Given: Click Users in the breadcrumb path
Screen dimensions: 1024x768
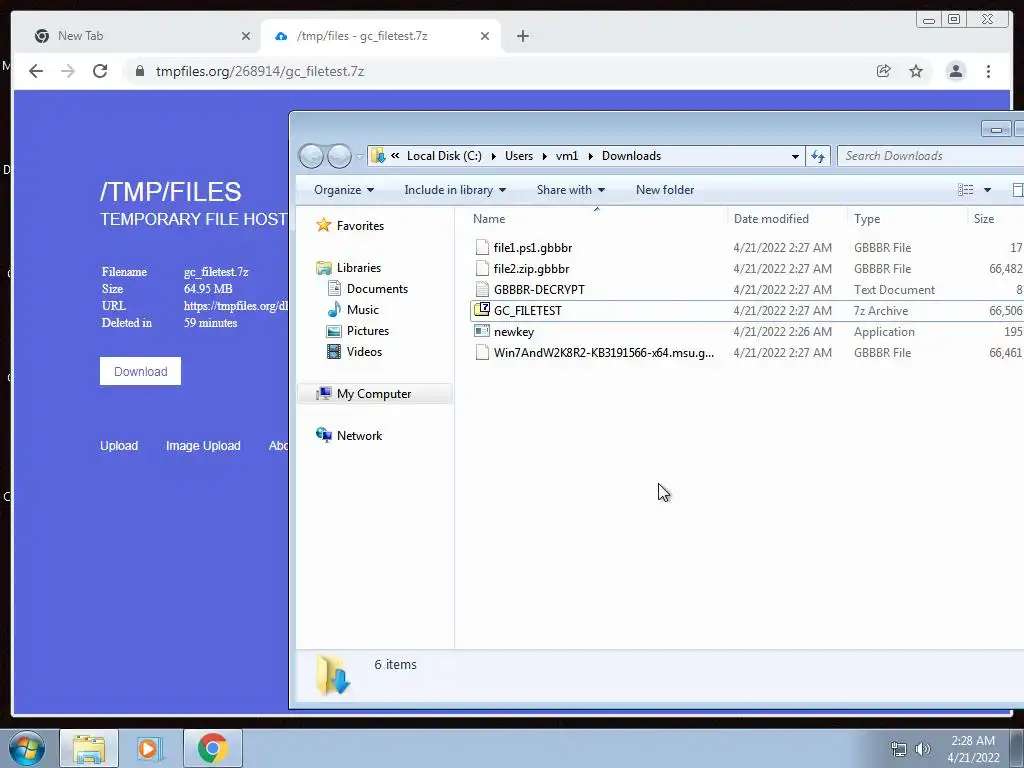Looking at the screenshot, I should (x=519, y=155).
